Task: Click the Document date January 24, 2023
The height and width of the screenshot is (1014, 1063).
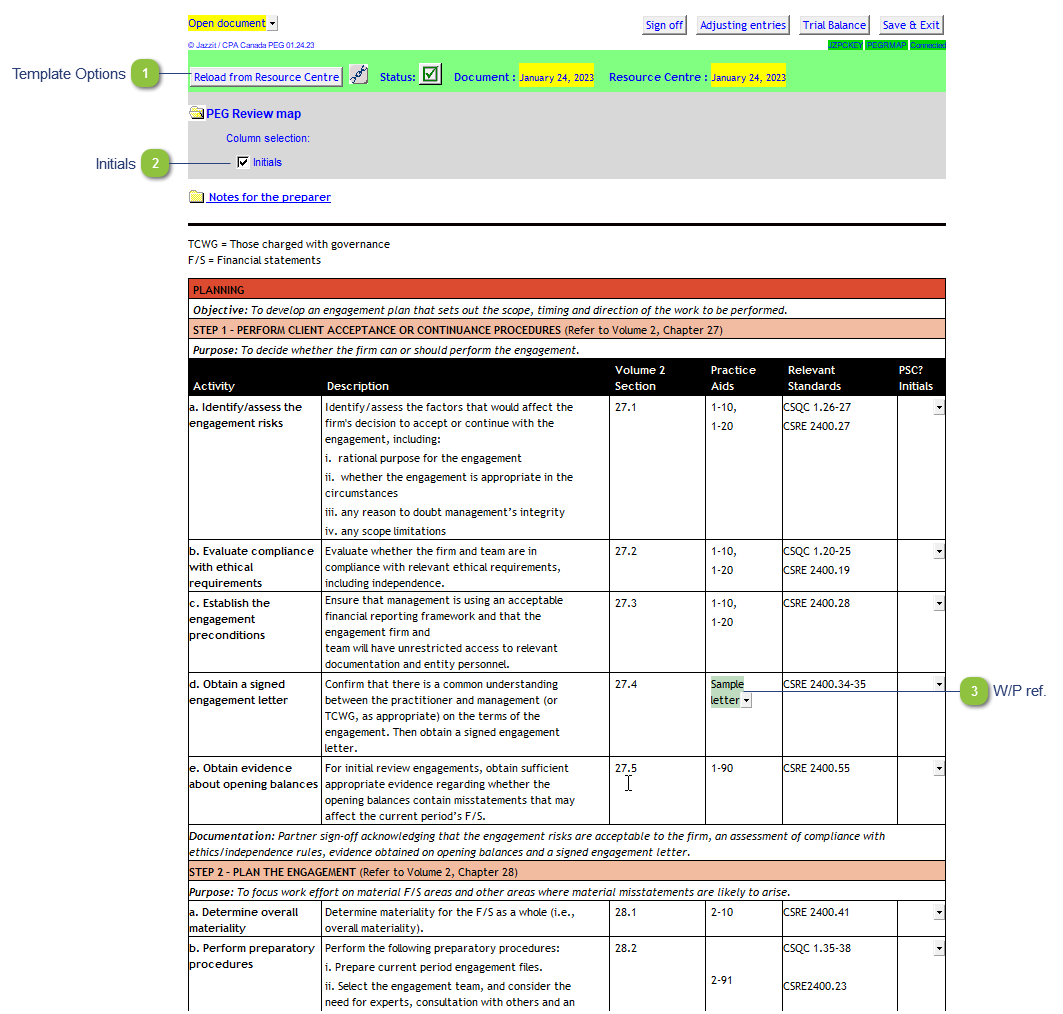Action: (x=557, y=77)
